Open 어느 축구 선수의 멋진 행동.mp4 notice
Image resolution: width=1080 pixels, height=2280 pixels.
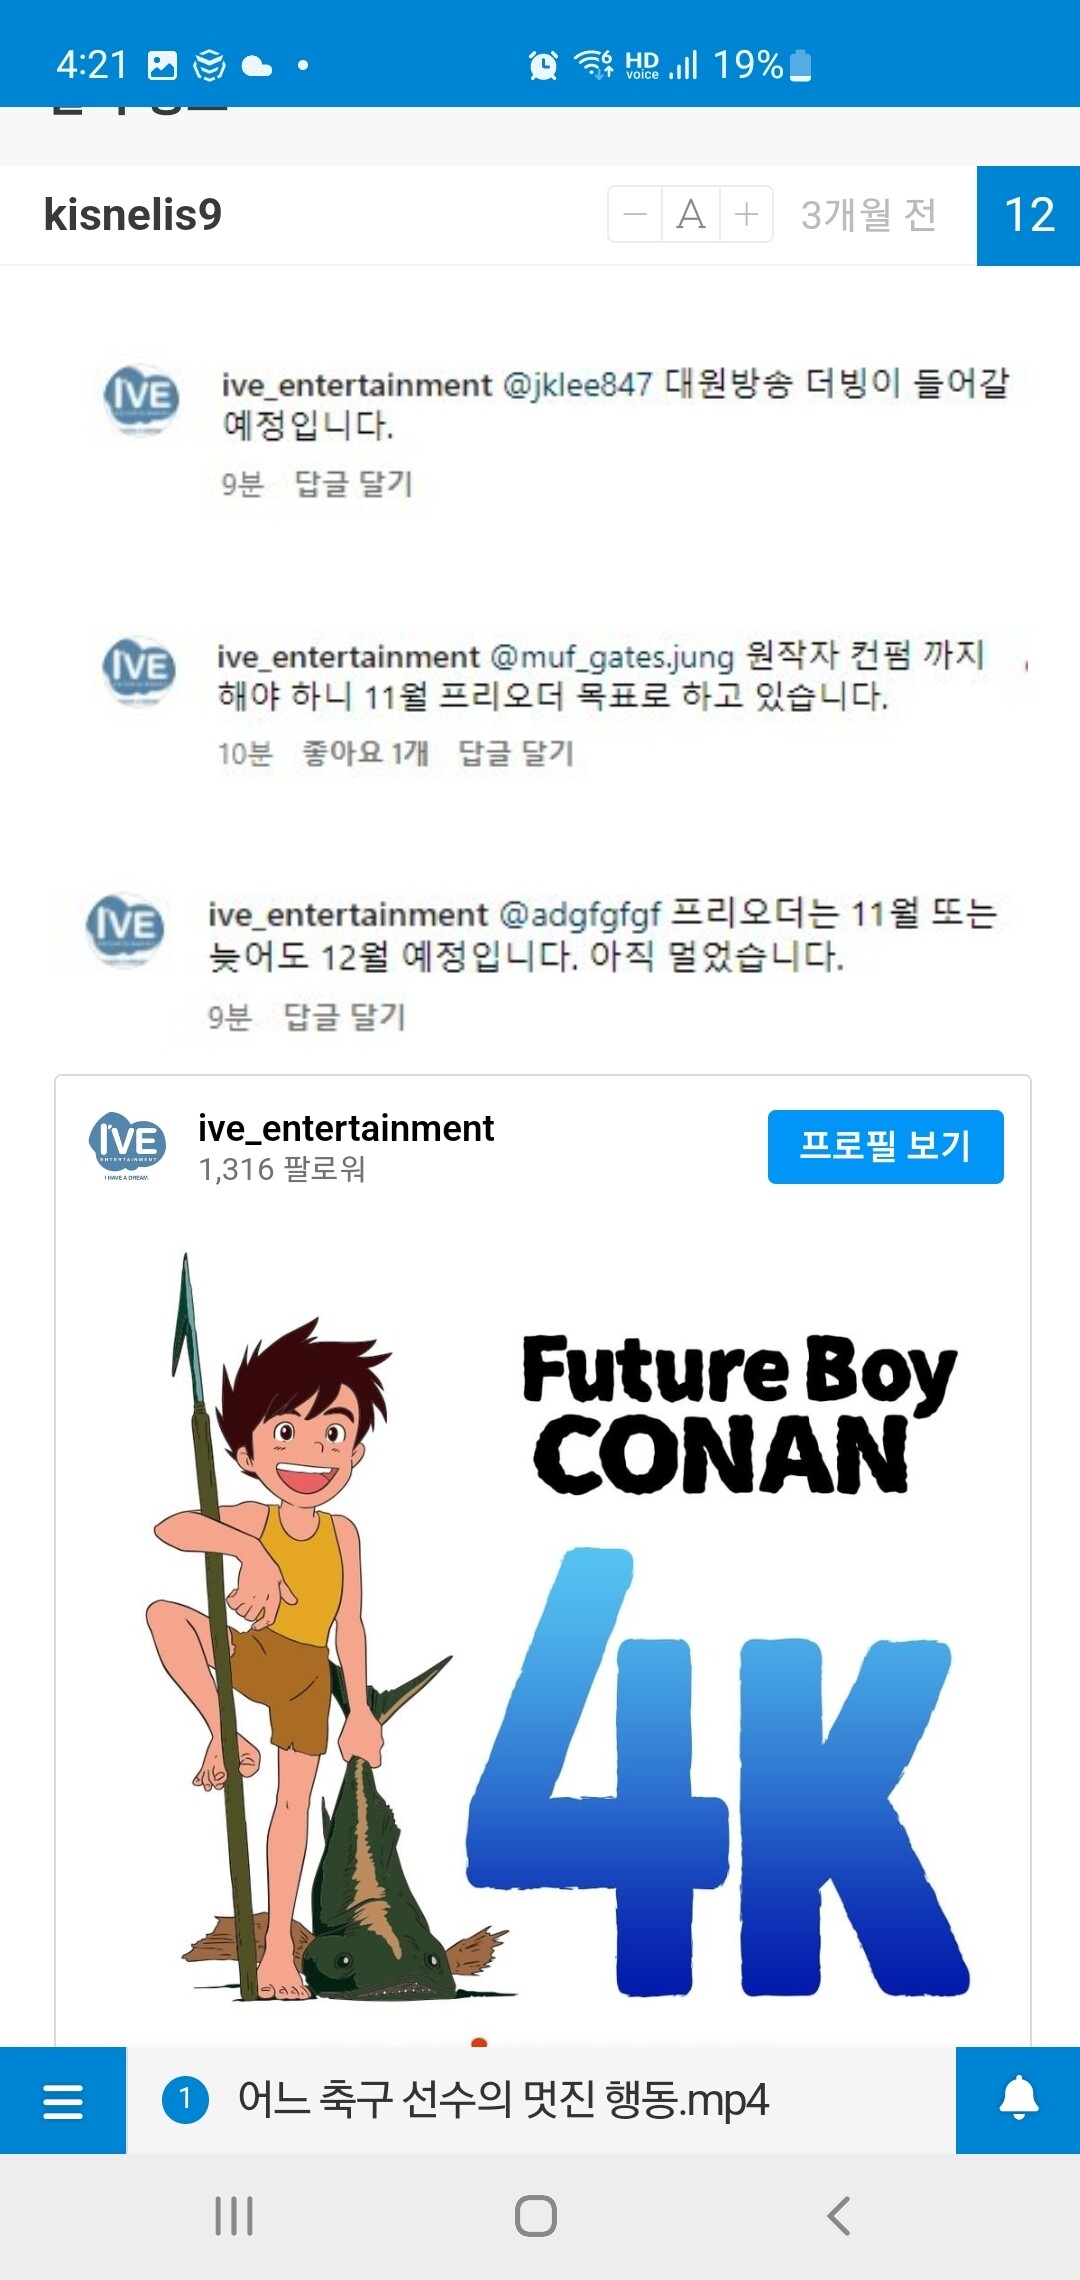click(503, 2099)
